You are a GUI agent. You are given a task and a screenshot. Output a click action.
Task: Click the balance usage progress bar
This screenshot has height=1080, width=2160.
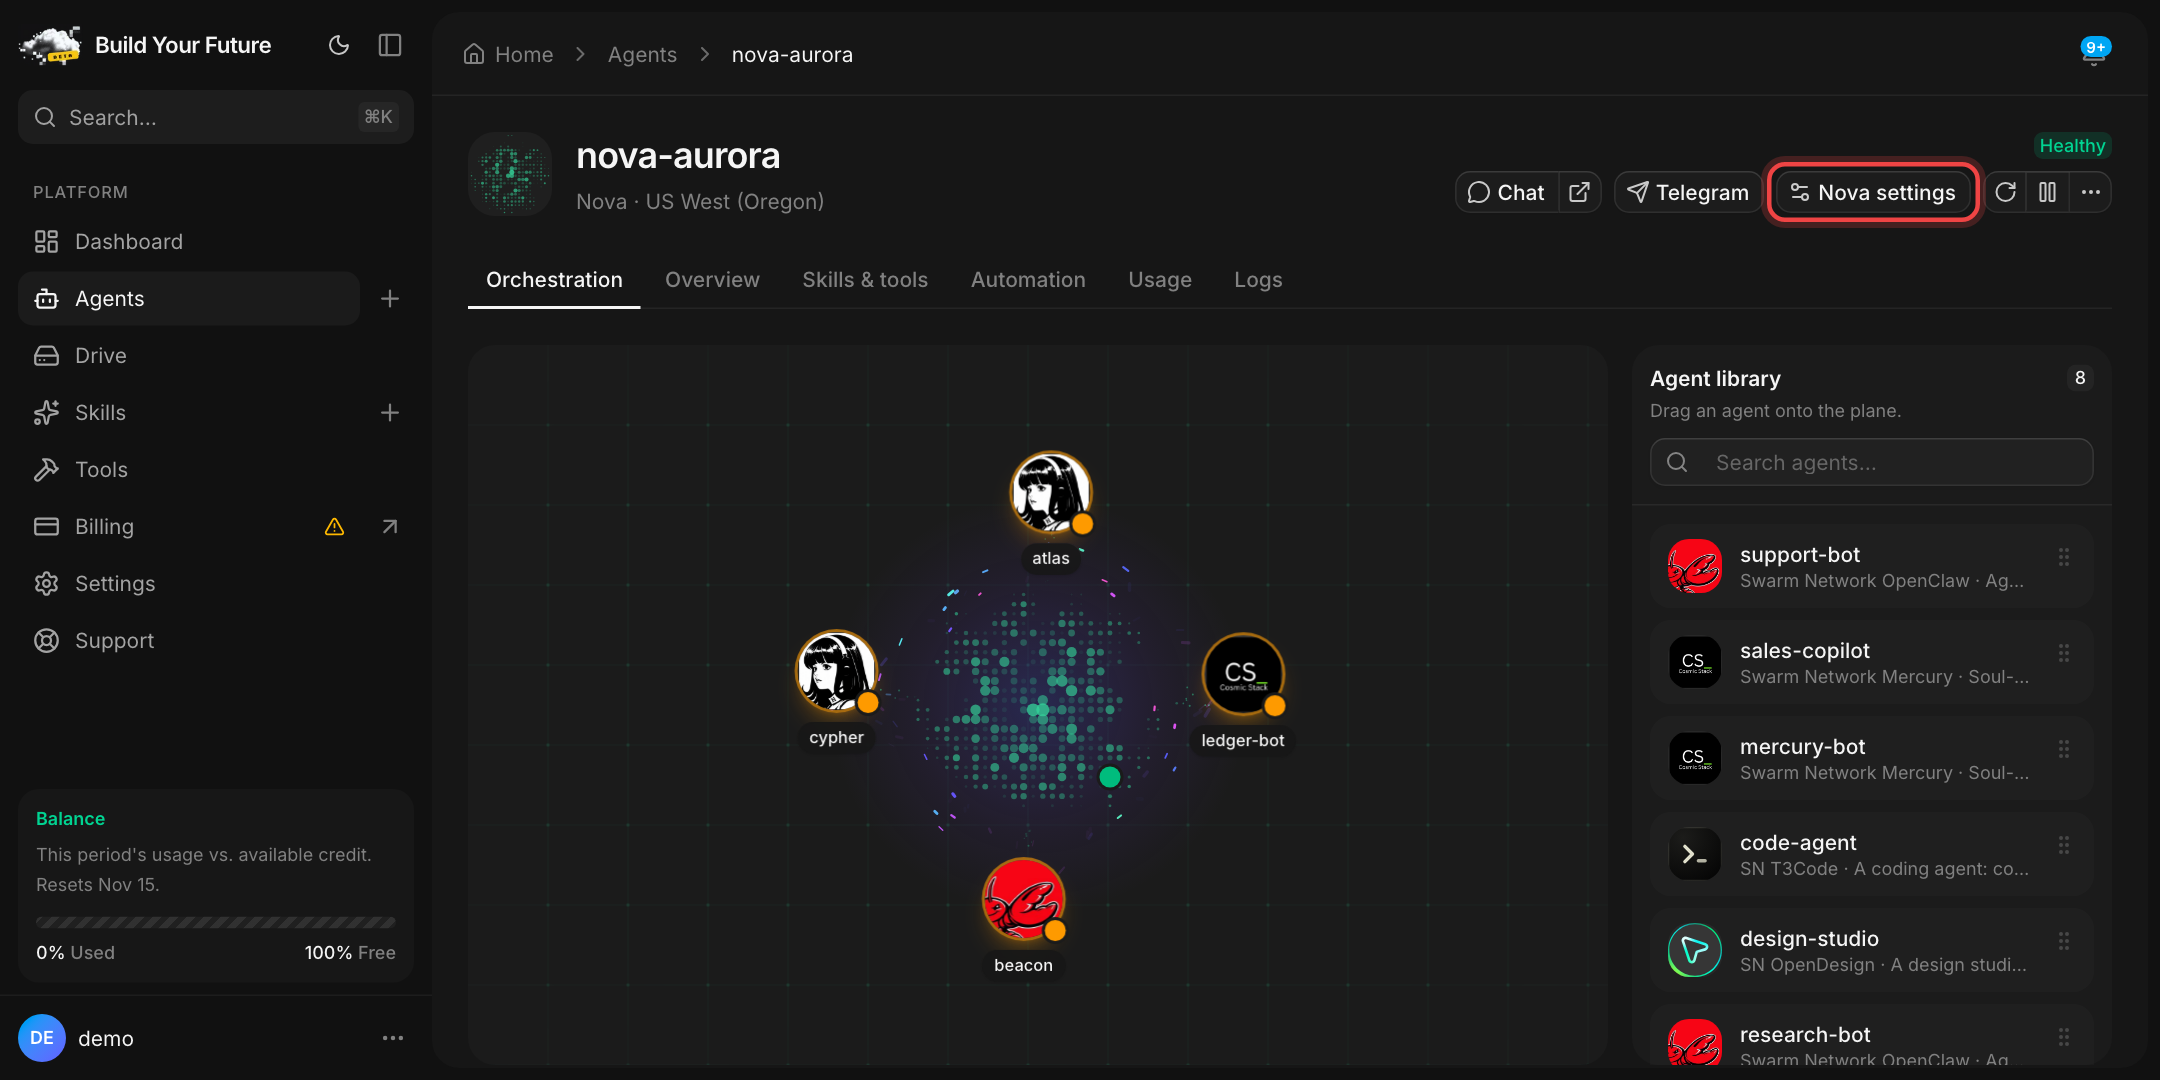coord(216,922)
